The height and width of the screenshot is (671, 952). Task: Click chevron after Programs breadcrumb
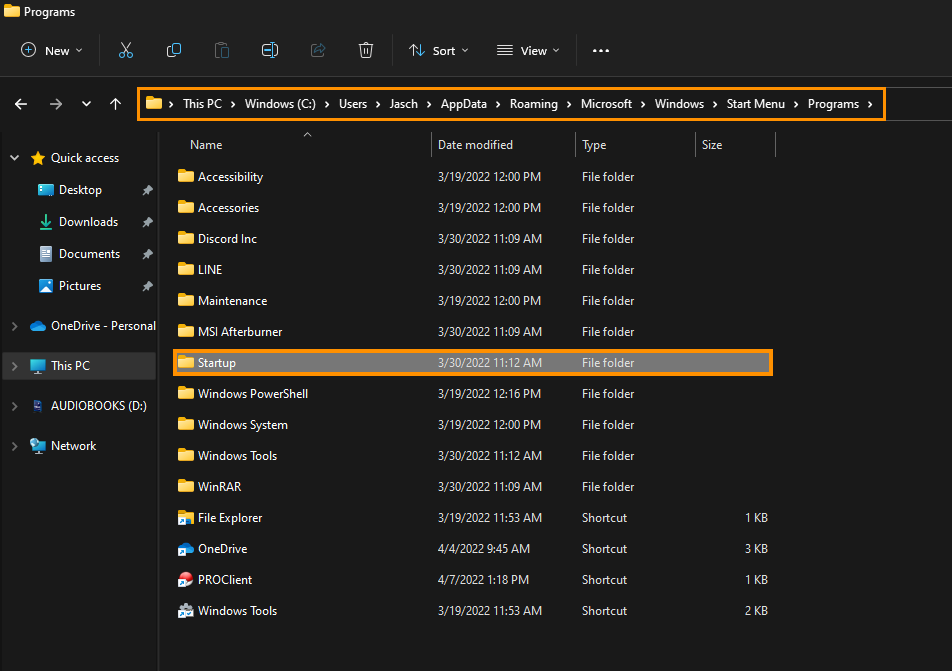(870, 104)
